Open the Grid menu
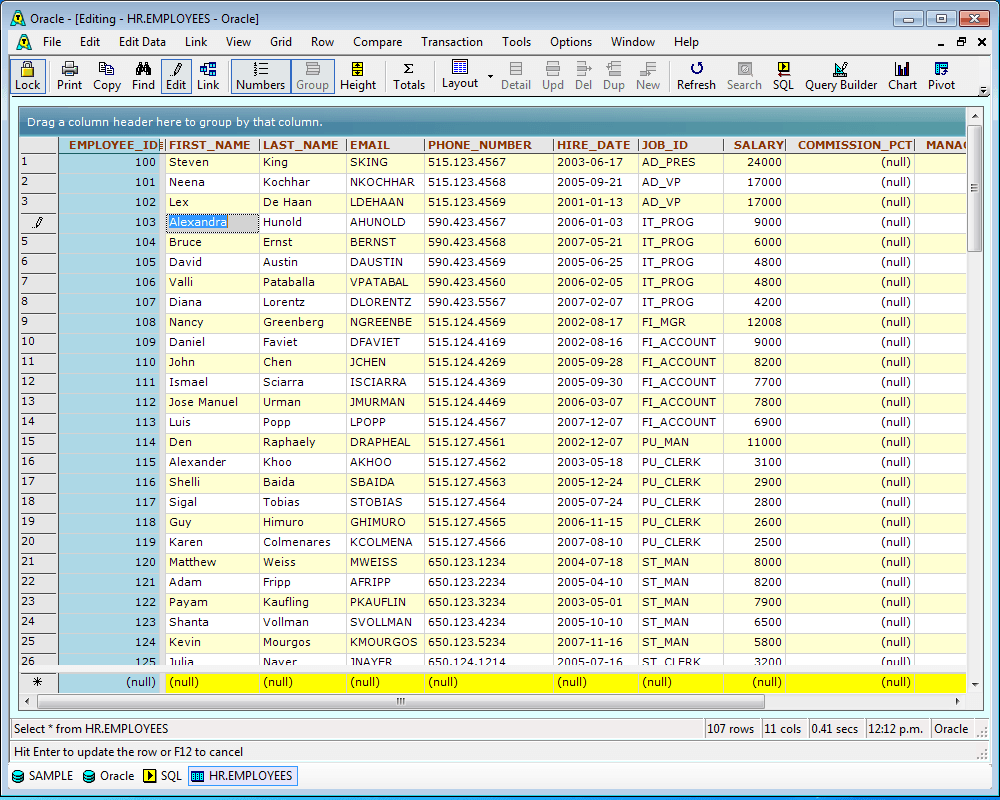Image resolution: width=1000 pixels, height=800 pixels. 281,42
